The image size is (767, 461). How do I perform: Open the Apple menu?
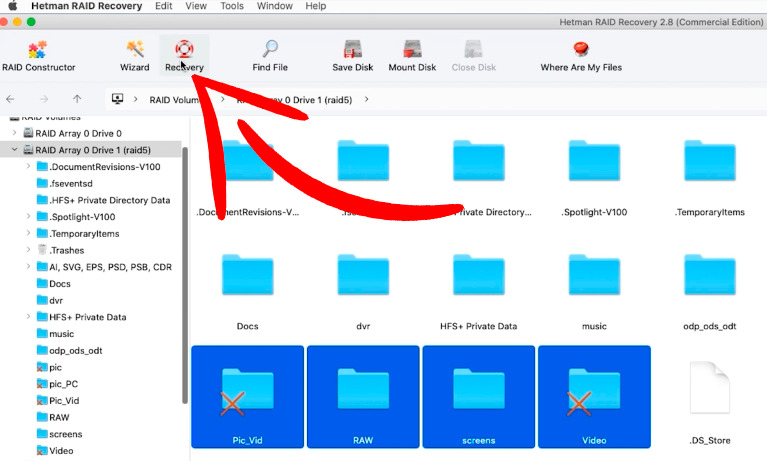coord(12,6)
